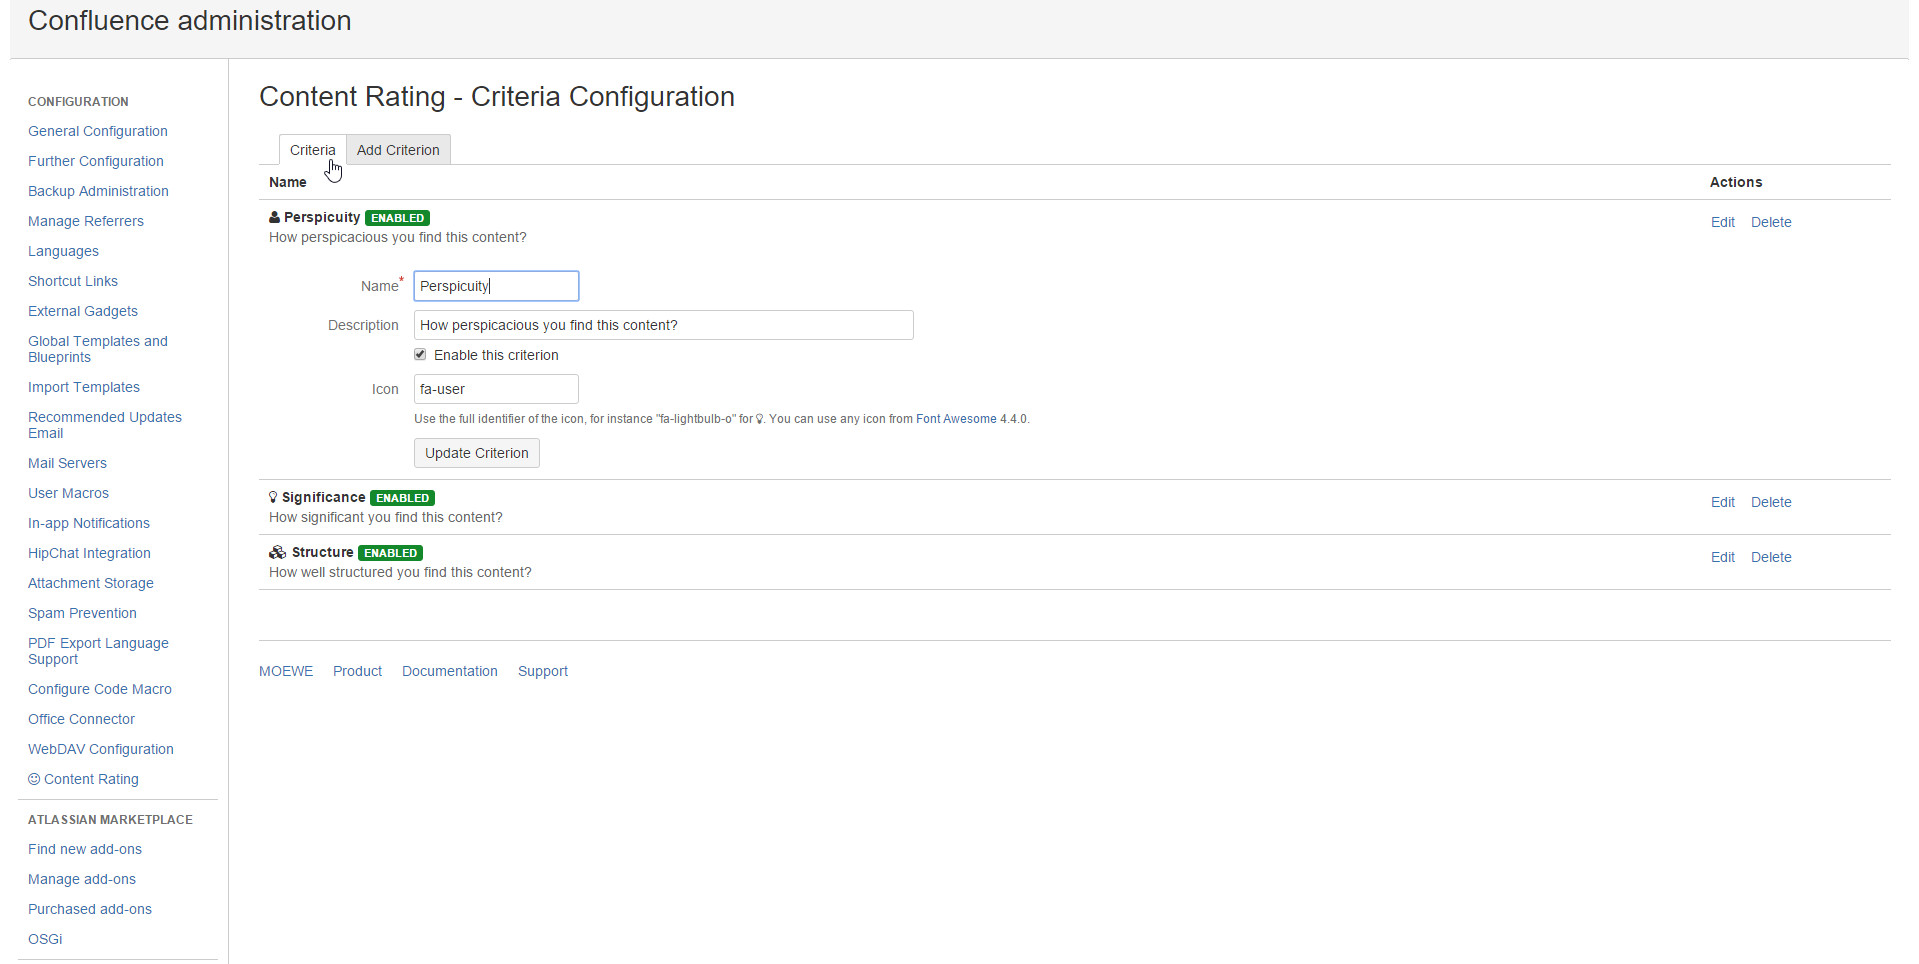
Task: Click the Significance ENABLED badge
Action: pyautogui.click(x=402, y=498)
